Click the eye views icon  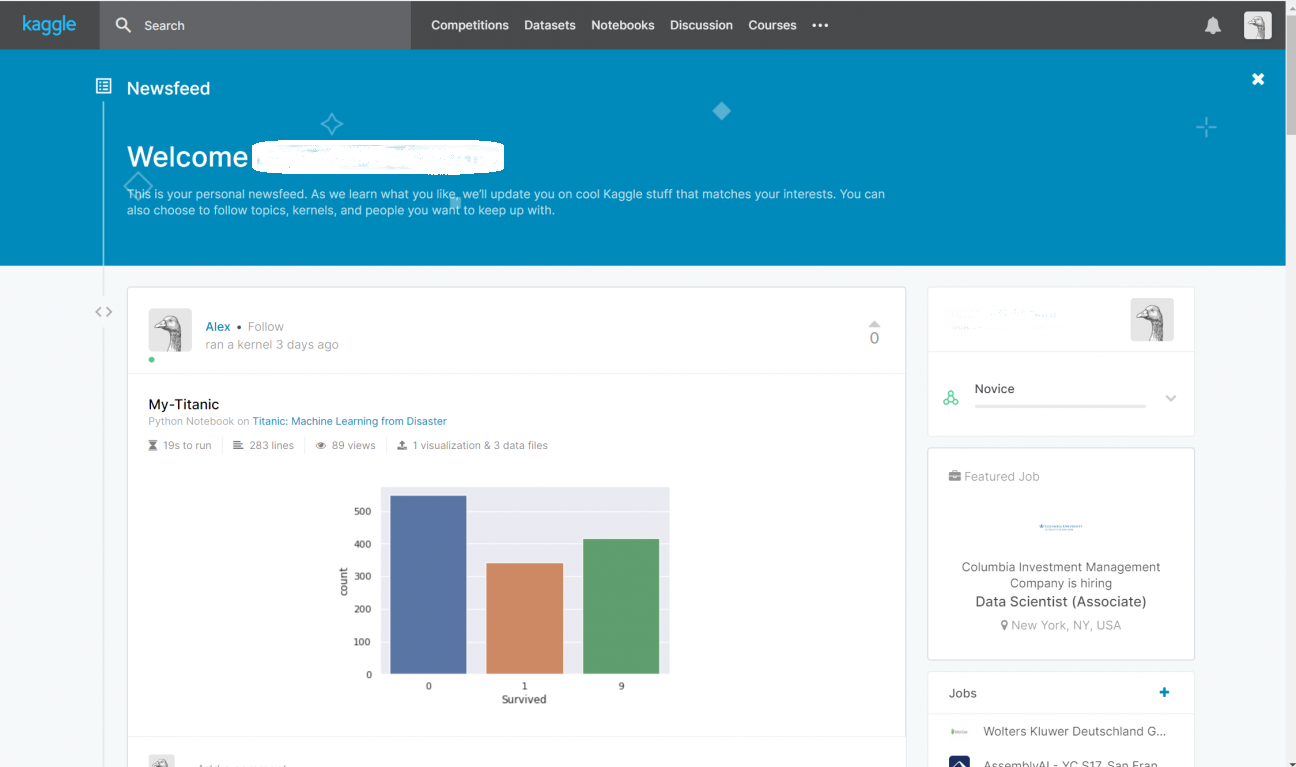click(321, 445)
